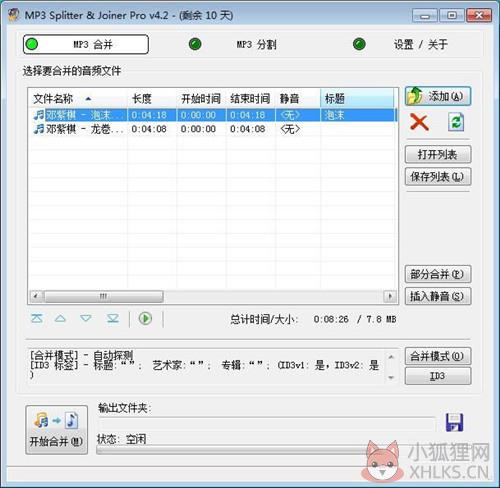
Task: Click the up arrow of info box scrollbar
Action: (x=391, y=357)
